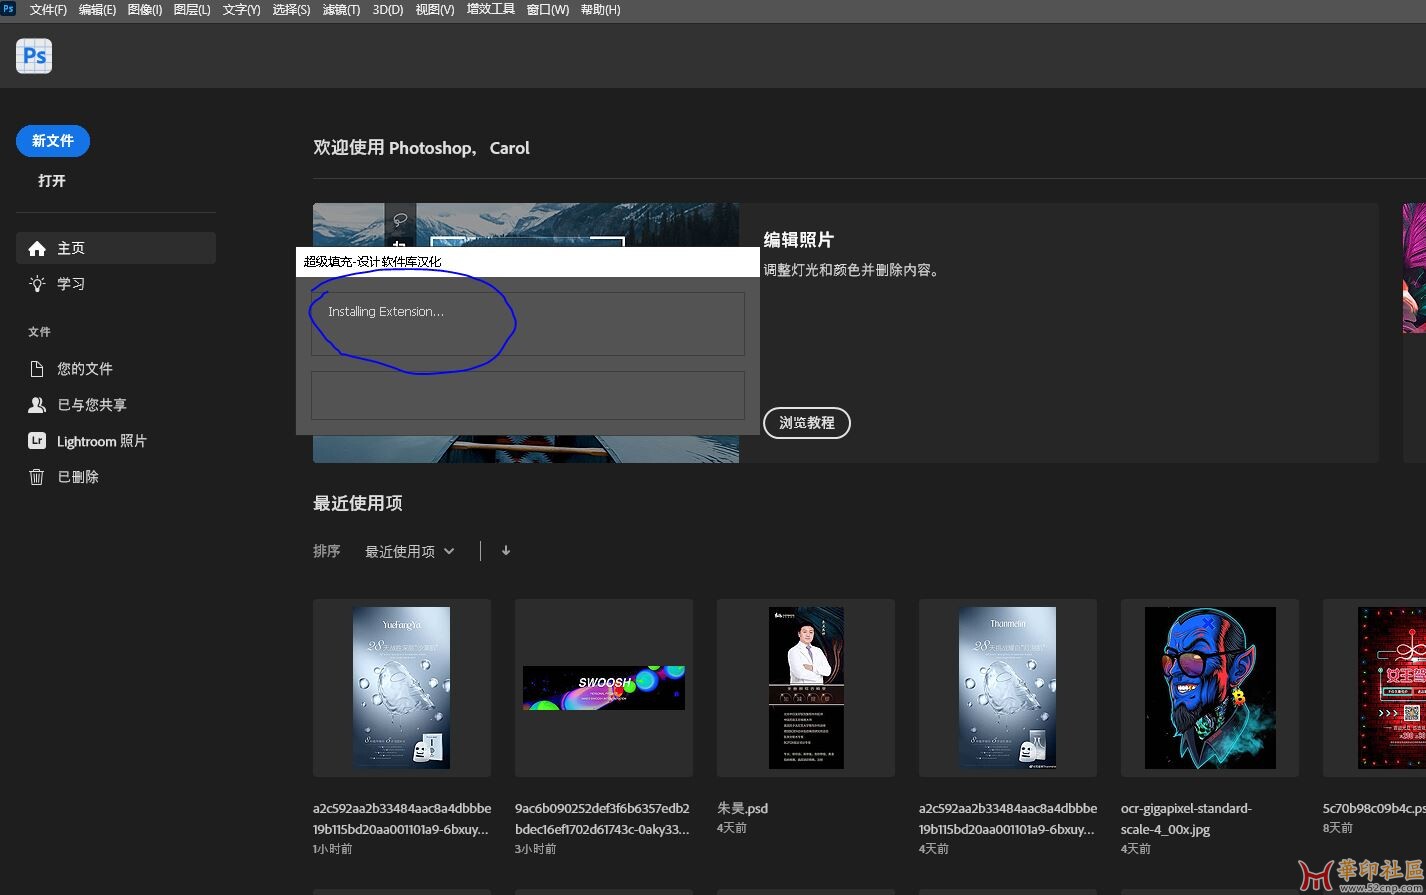Screen dimensions: 1426x895
Task: Click the 新文件 button
Action: [53, 141]
